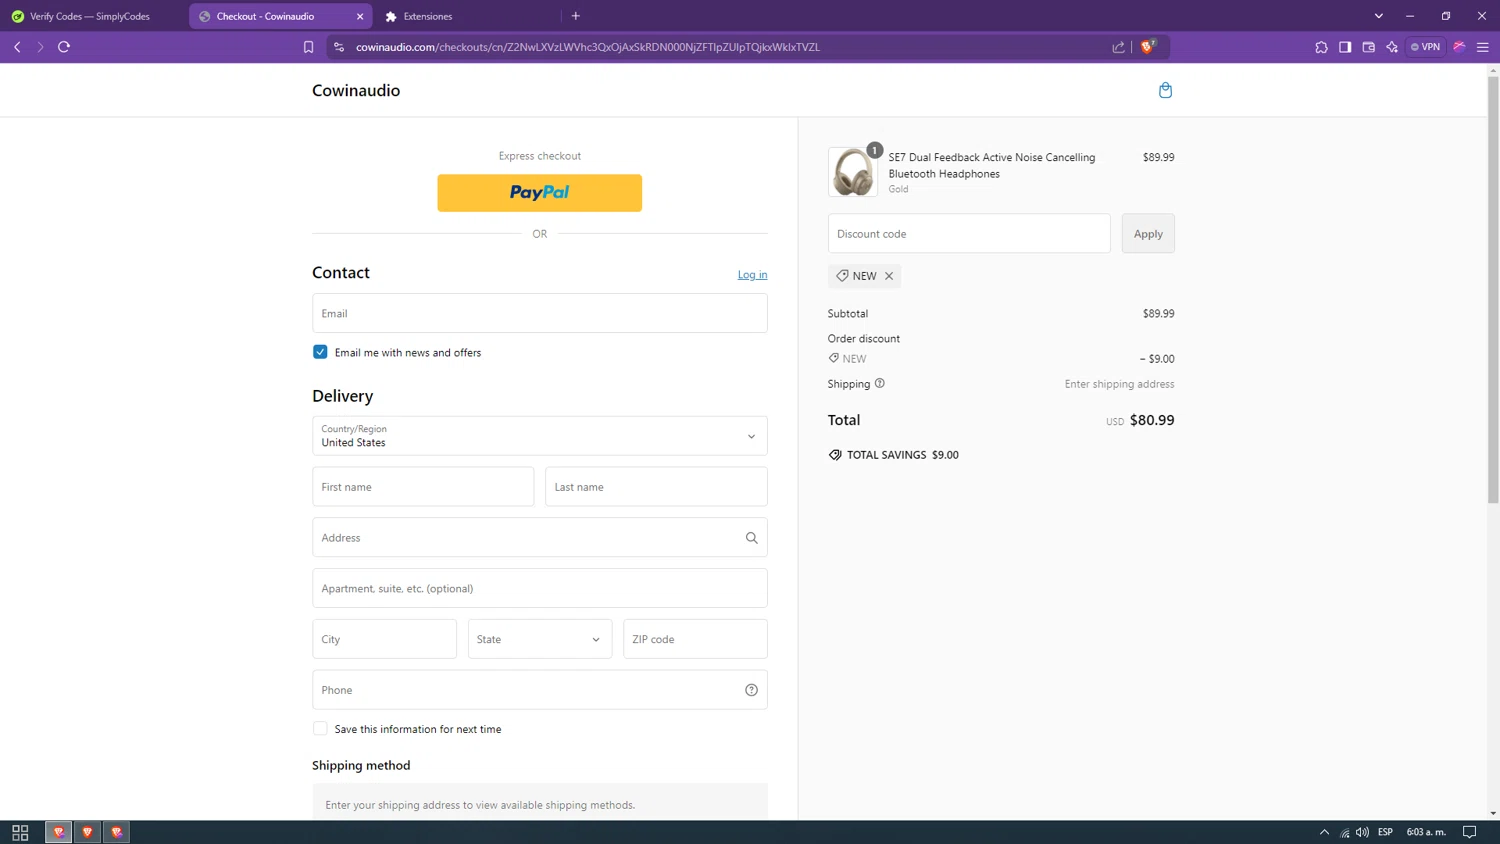Focus the Last name field
This screenshot has width=1500, height=844.
pyautogui.click(x=656, y=487)
